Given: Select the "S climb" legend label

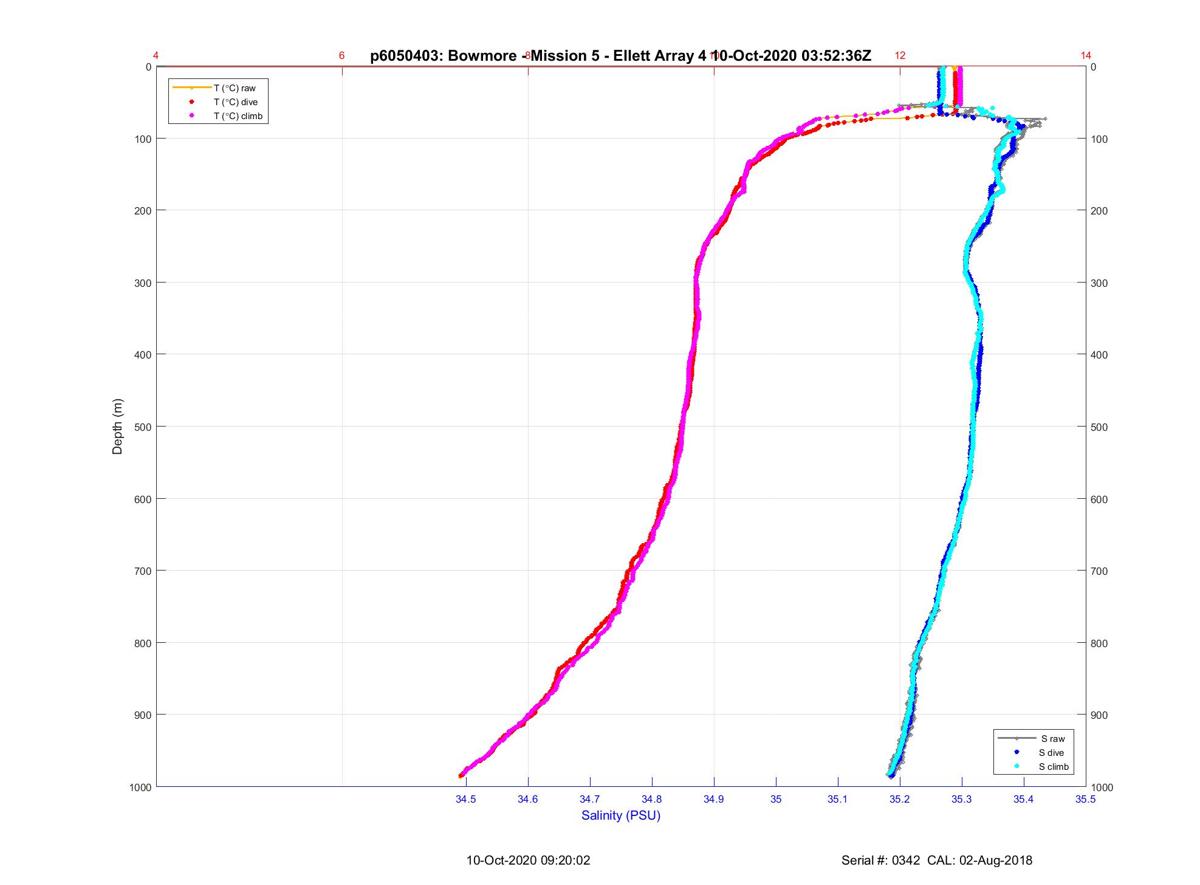Looking at the screenshot, I should [x=1056, y=766].
